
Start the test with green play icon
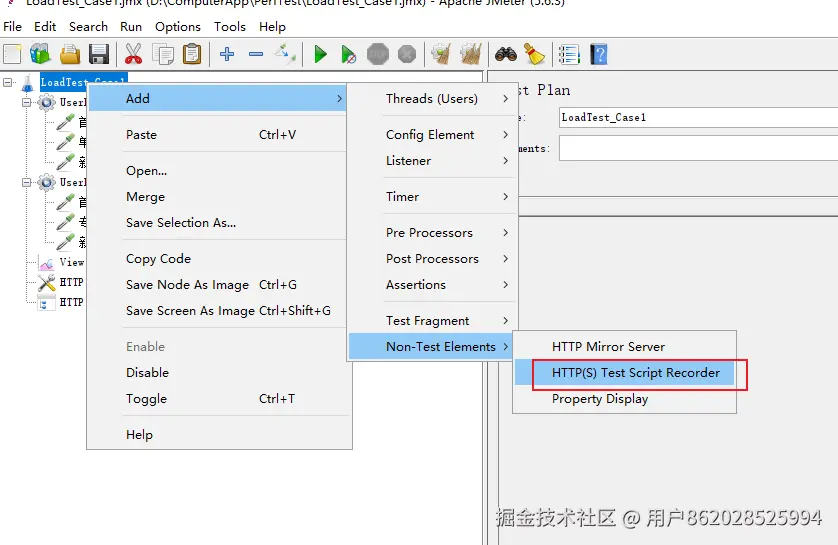point(321,54)
